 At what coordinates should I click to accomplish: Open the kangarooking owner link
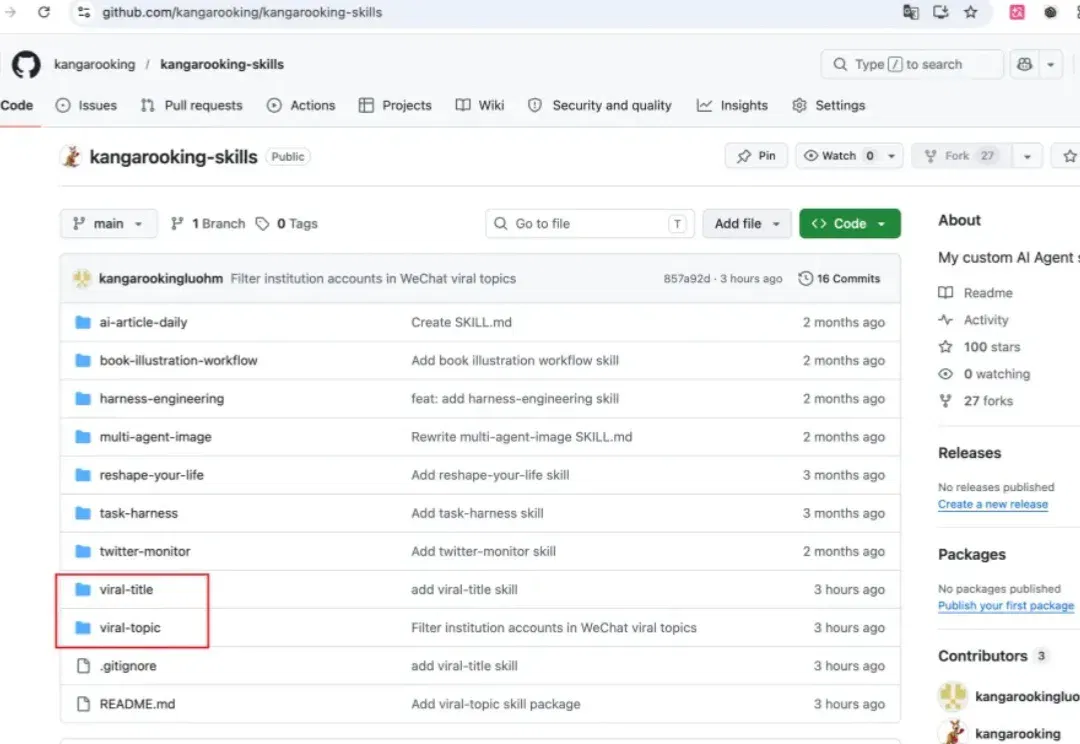point(94,64)
